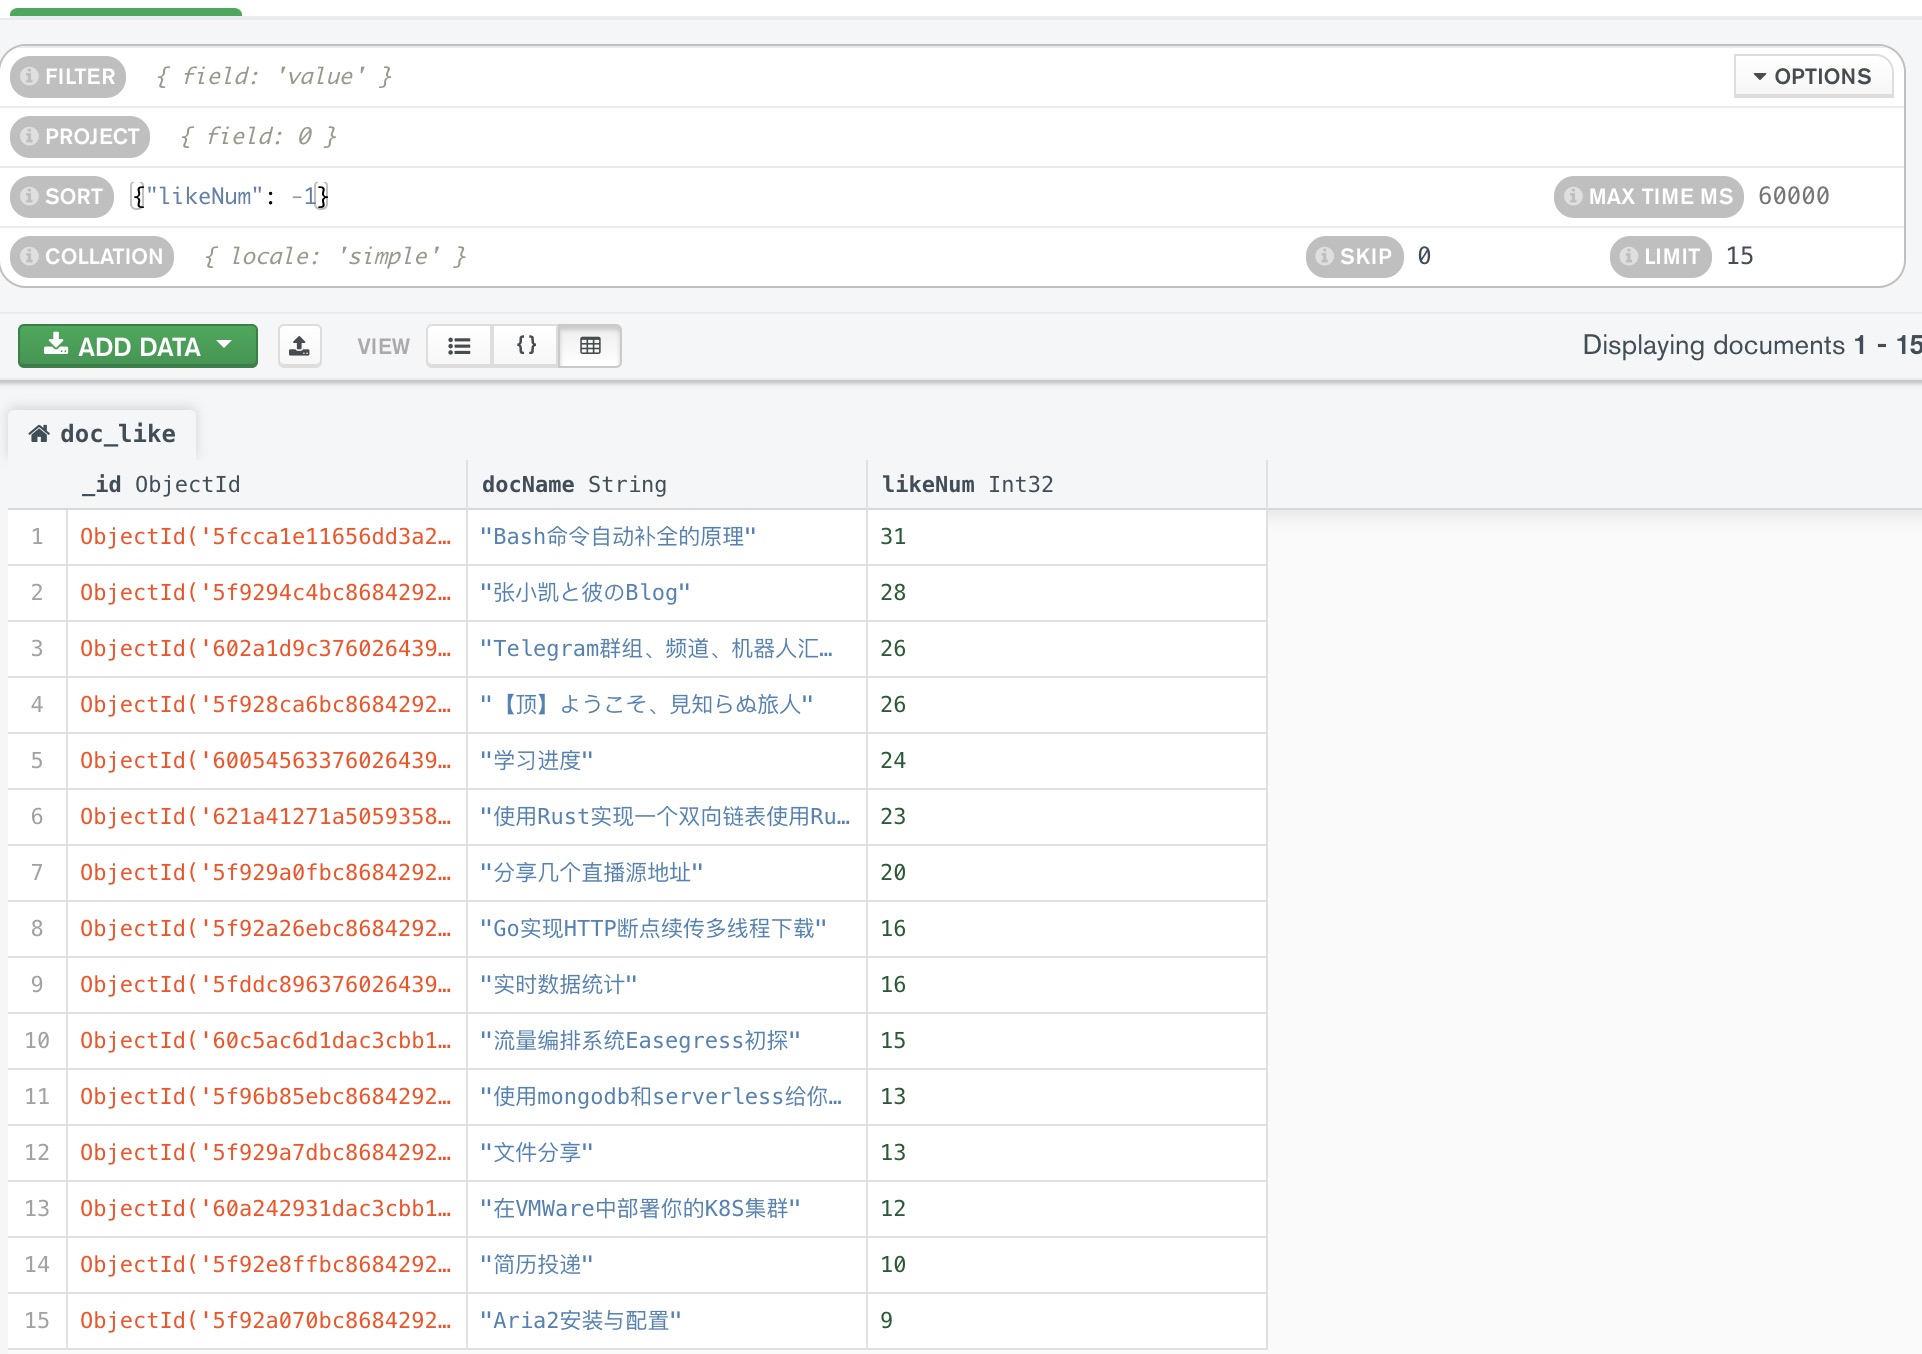
Task: Click ObjectId cell starting '60c5ac6d1dac3cbb1
Action: (267, 1041)
